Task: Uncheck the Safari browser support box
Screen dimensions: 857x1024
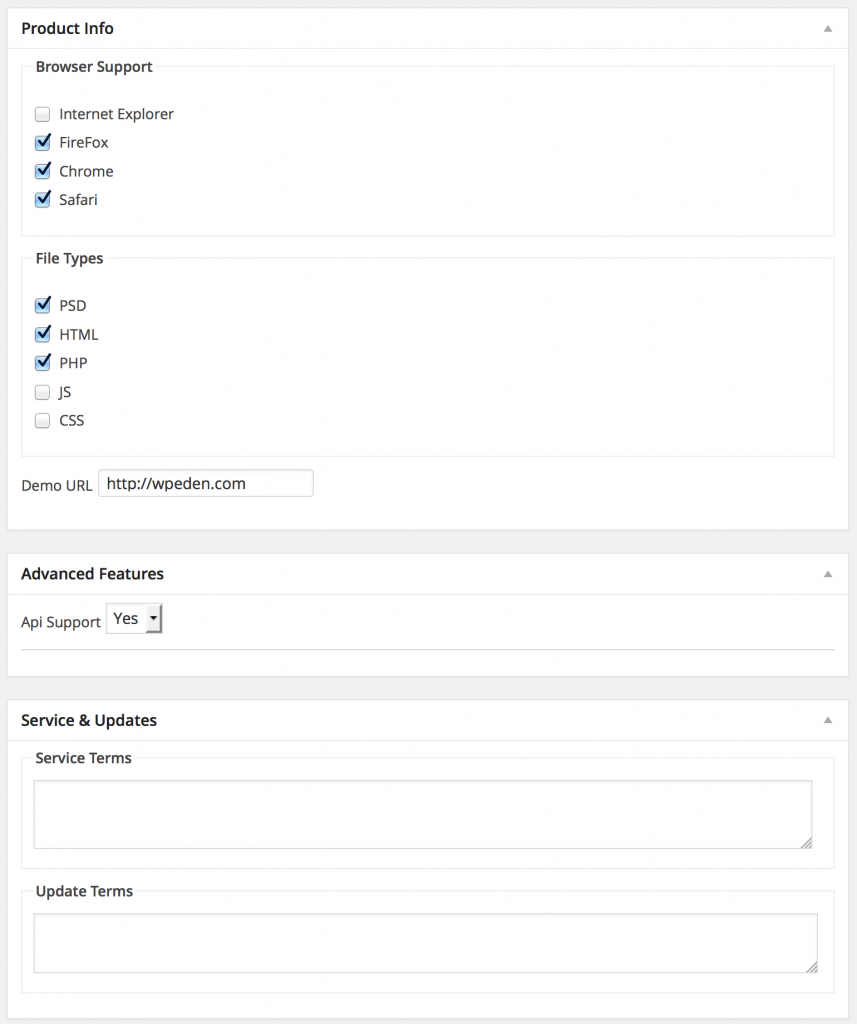Action: pyautogui.click(x=42, y=199)
